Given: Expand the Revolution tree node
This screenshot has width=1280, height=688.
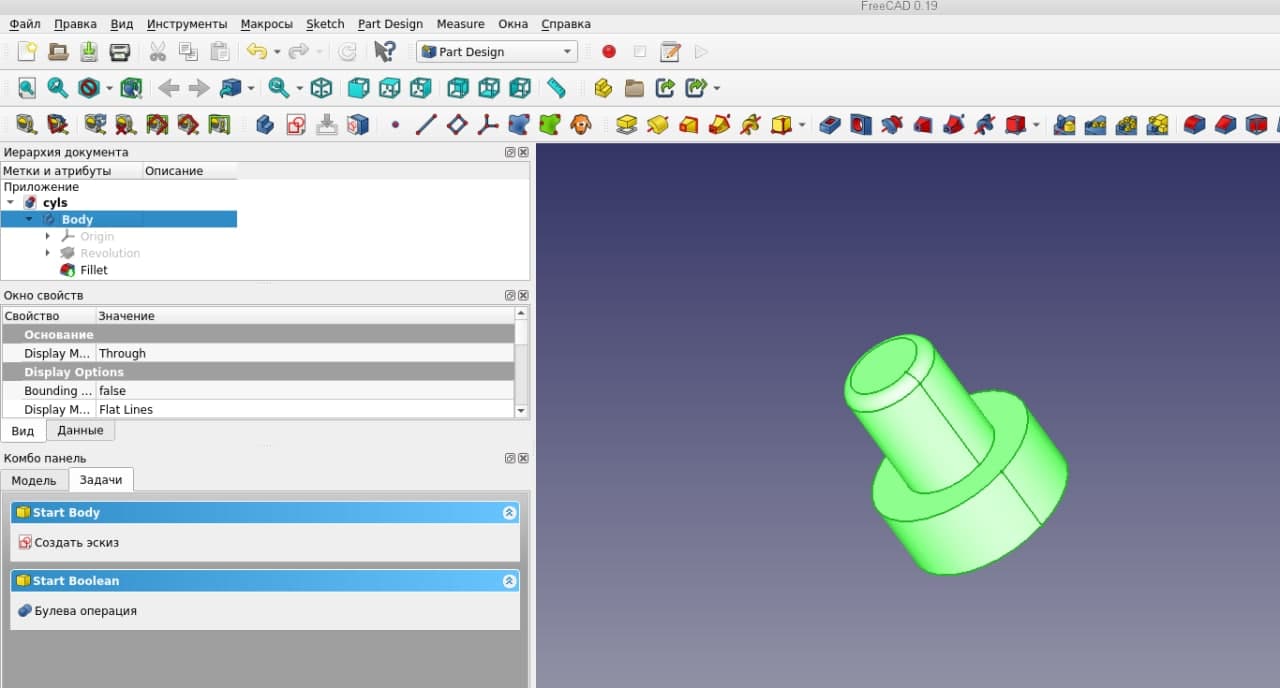Looking at the screenshot, I should [x=47, y=253].
